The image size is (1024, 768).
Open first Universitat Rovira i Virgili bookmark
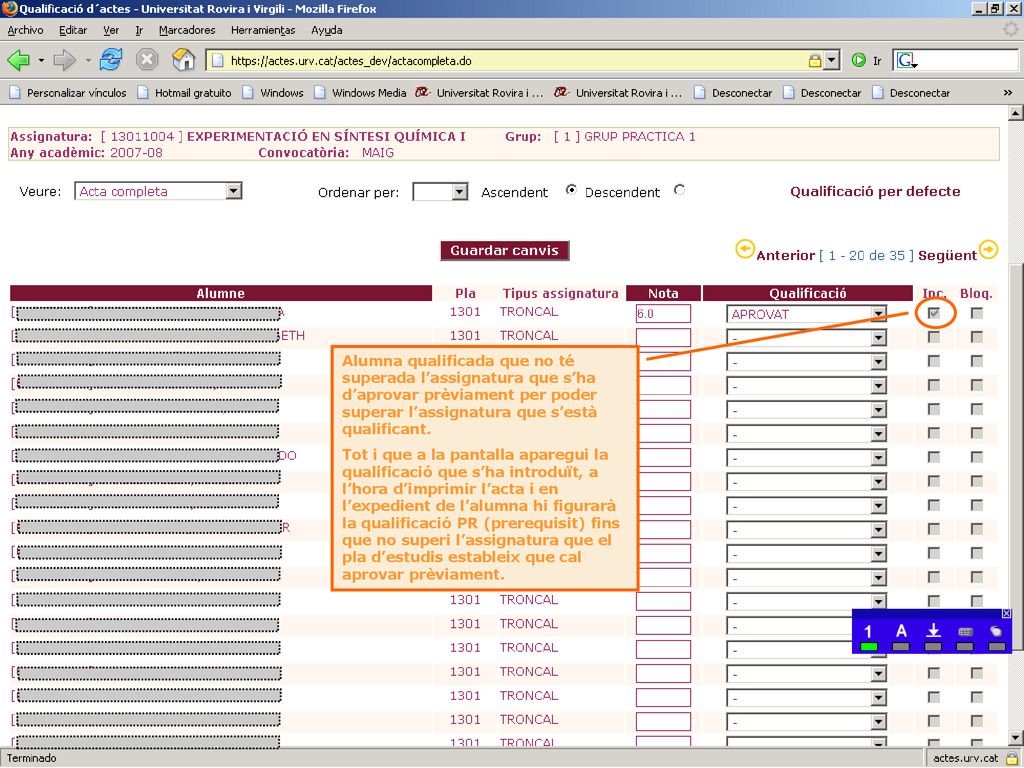[479, 93]
